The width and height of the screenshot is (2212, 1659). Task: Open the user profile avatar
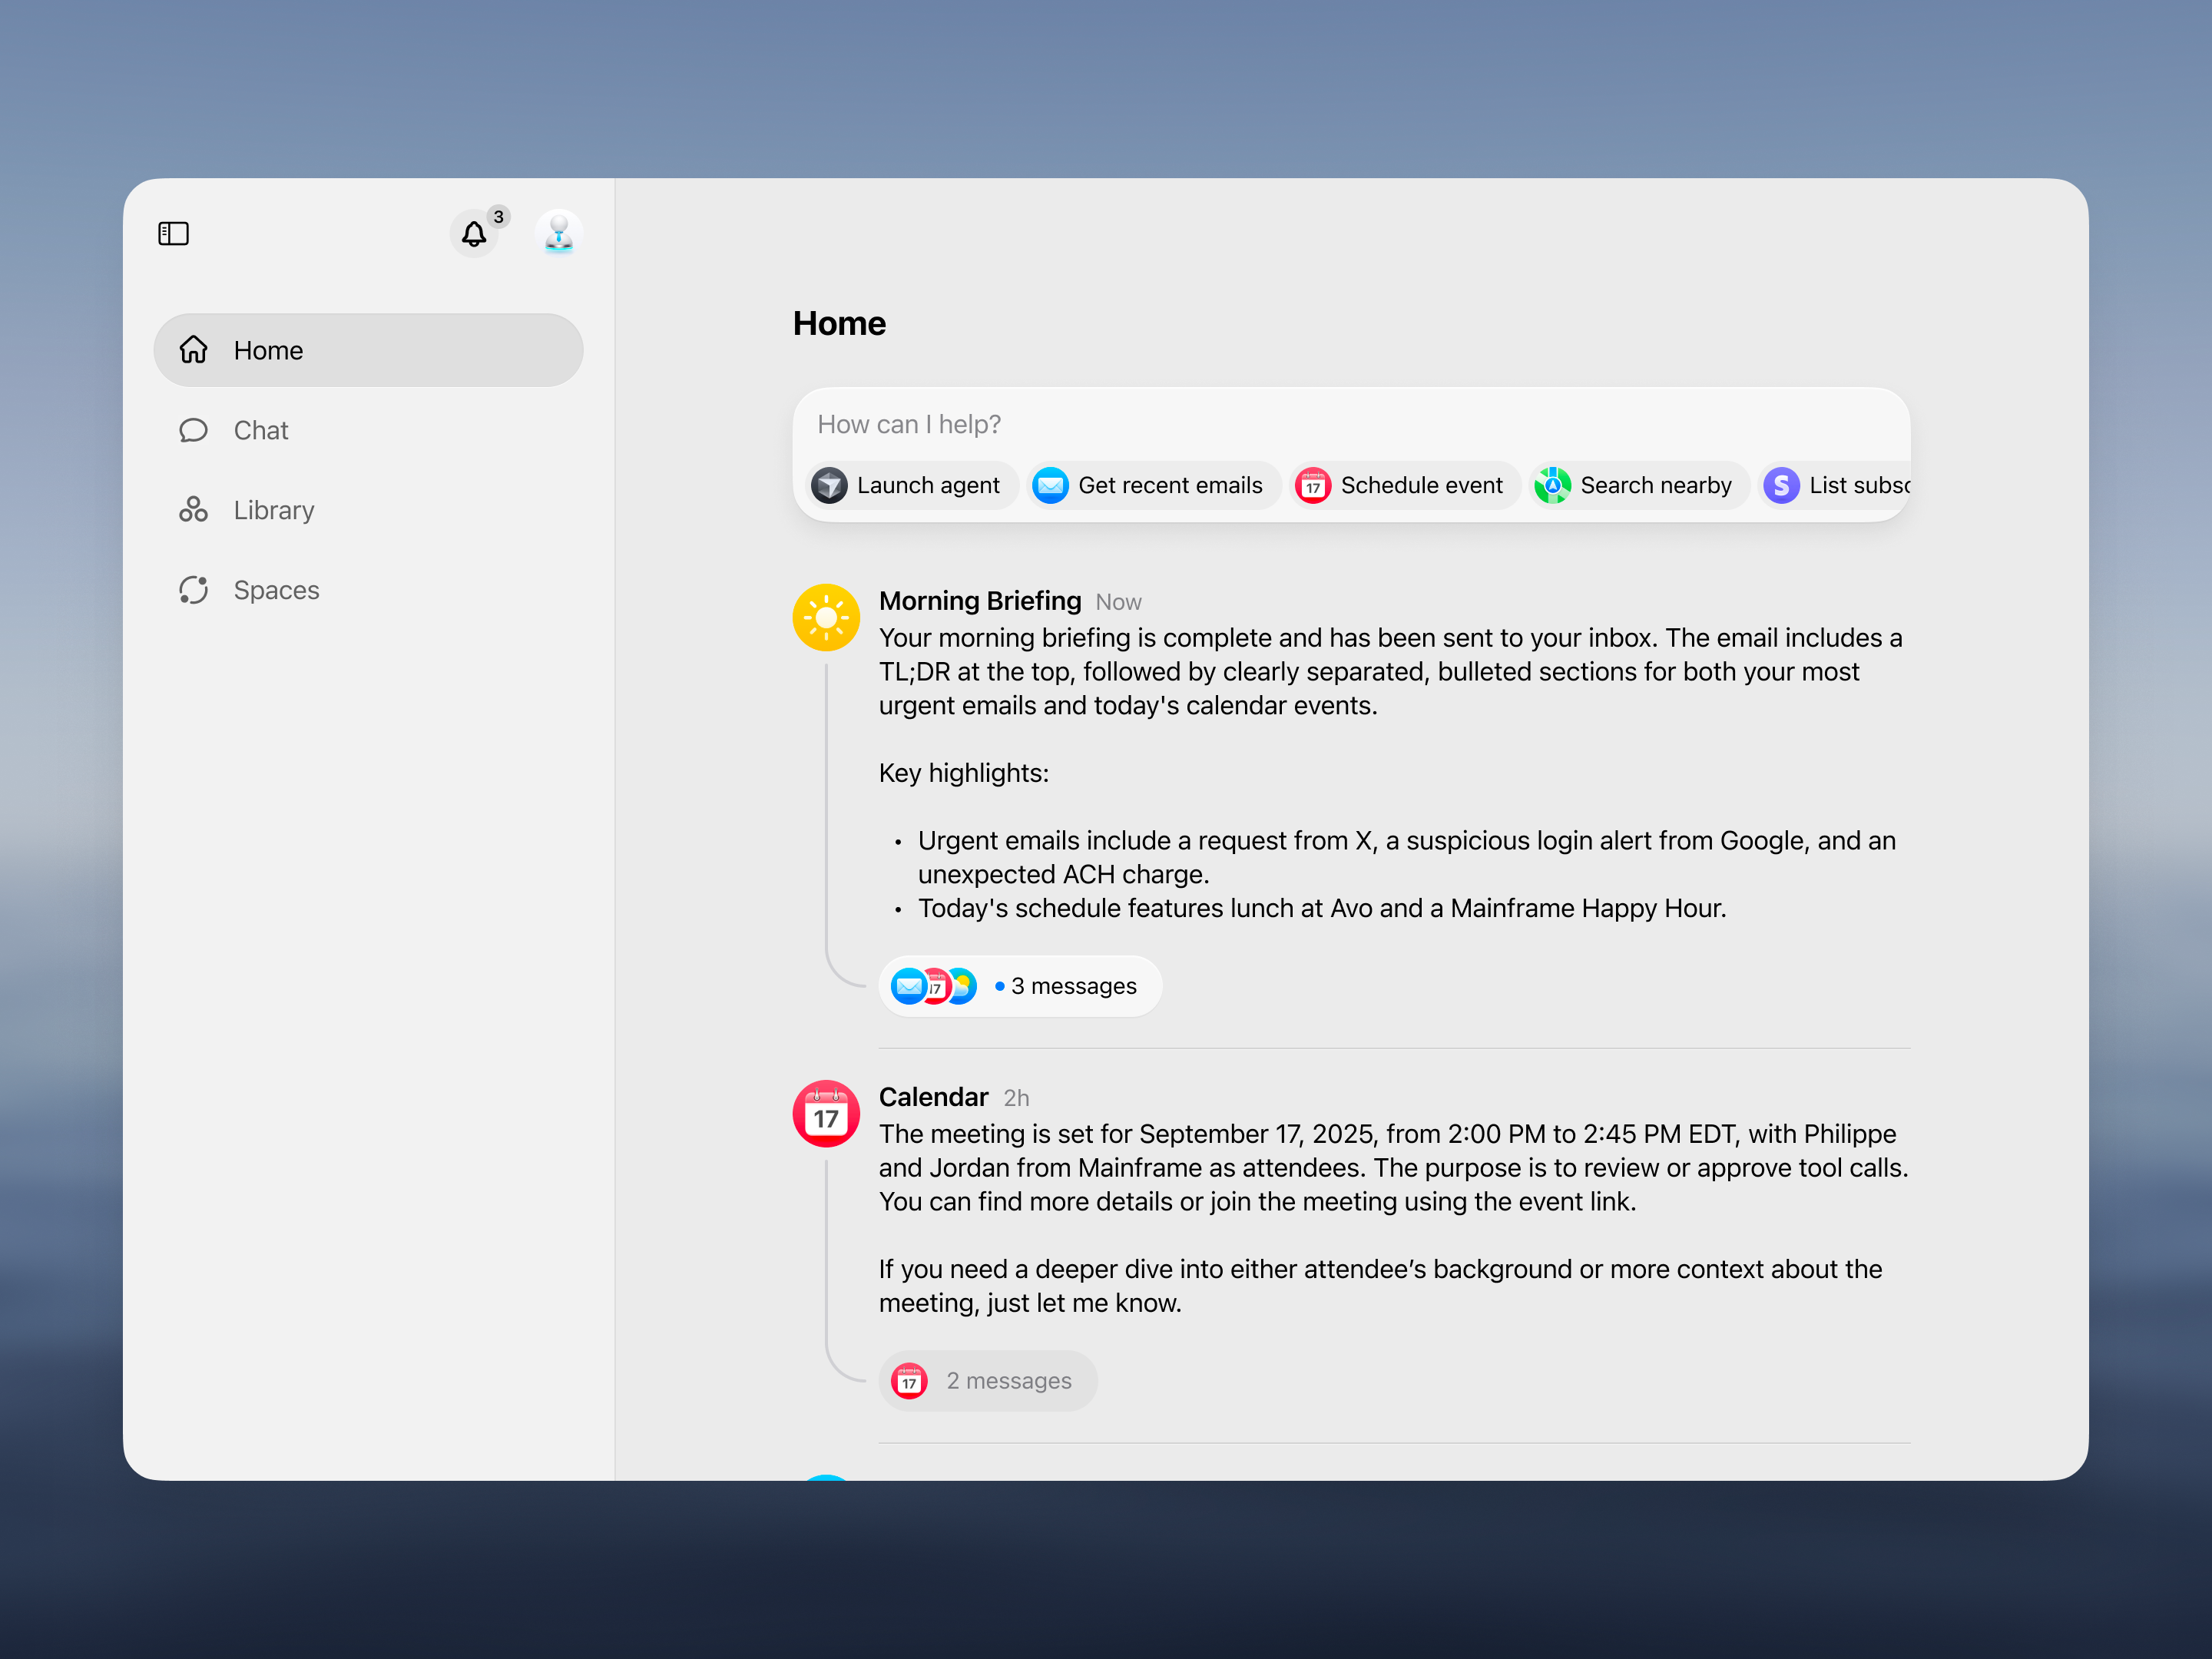(x=558, y=234)
